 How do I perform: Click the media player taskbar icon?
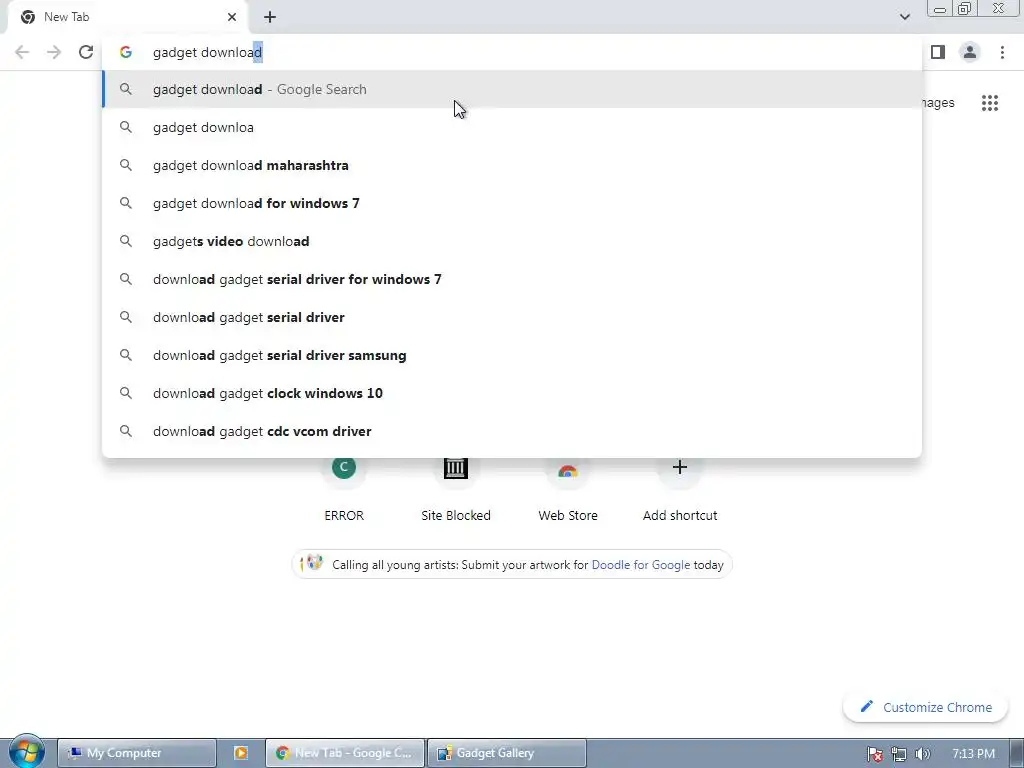click(x=240, y=753)
